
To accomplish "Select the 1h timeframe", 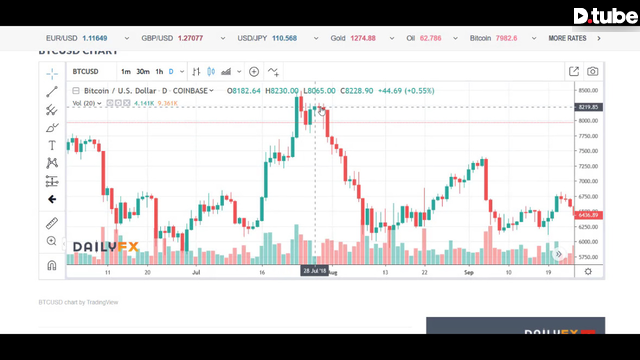I will pos(159,72).
